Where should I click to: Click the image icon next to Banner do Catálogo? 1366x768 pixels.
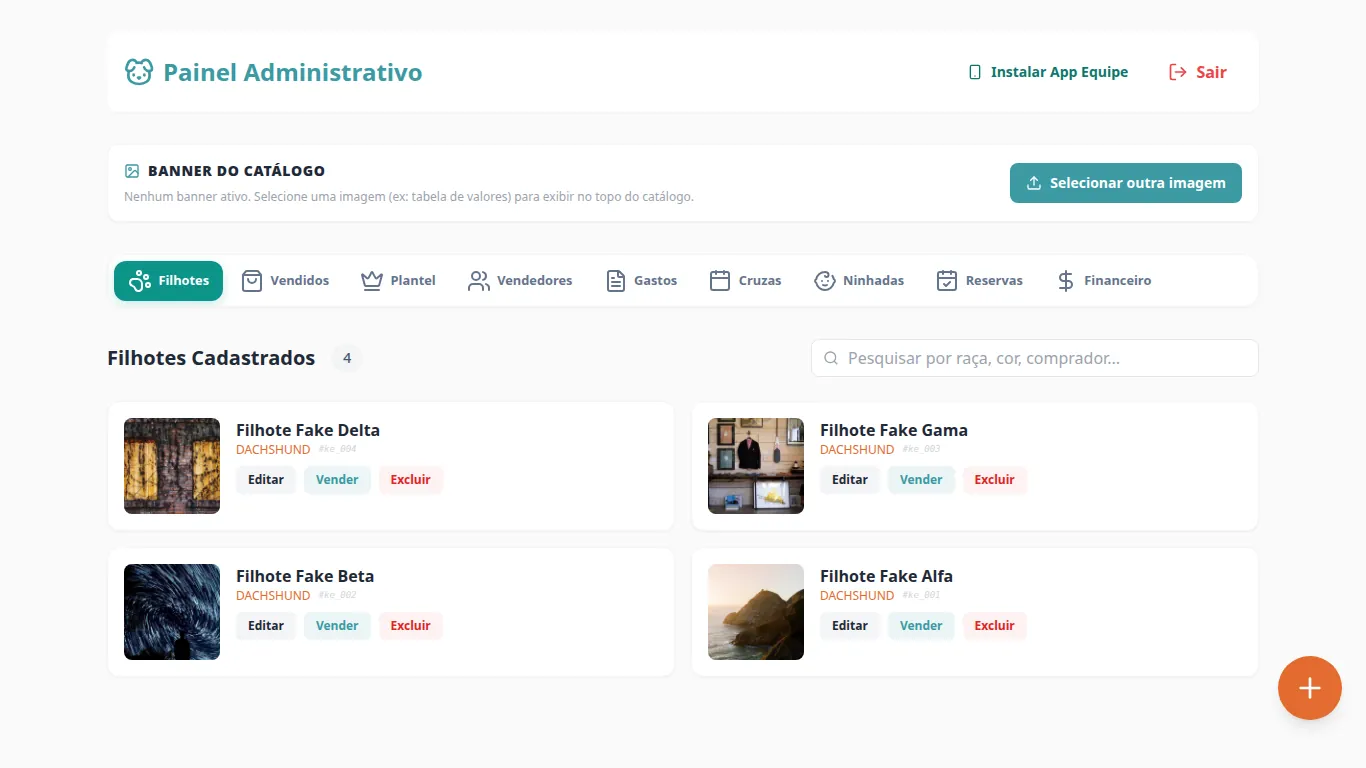tap(132, 171)
